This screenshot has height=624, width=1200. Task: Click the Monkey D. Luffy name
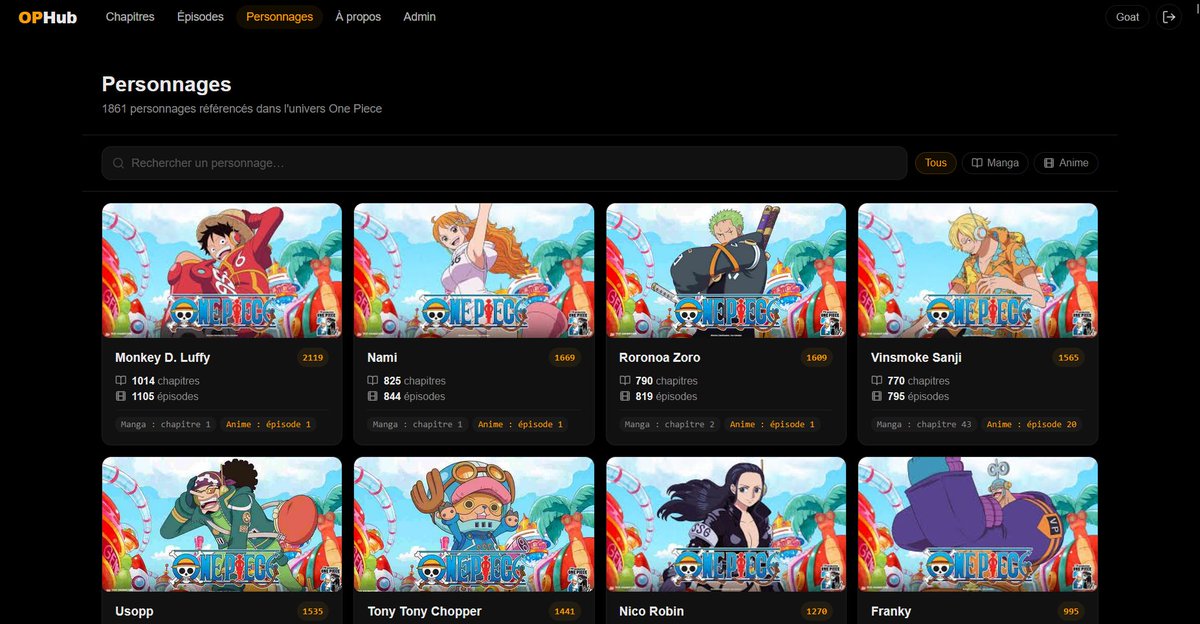pyautogui.click(x=162, y=357)
